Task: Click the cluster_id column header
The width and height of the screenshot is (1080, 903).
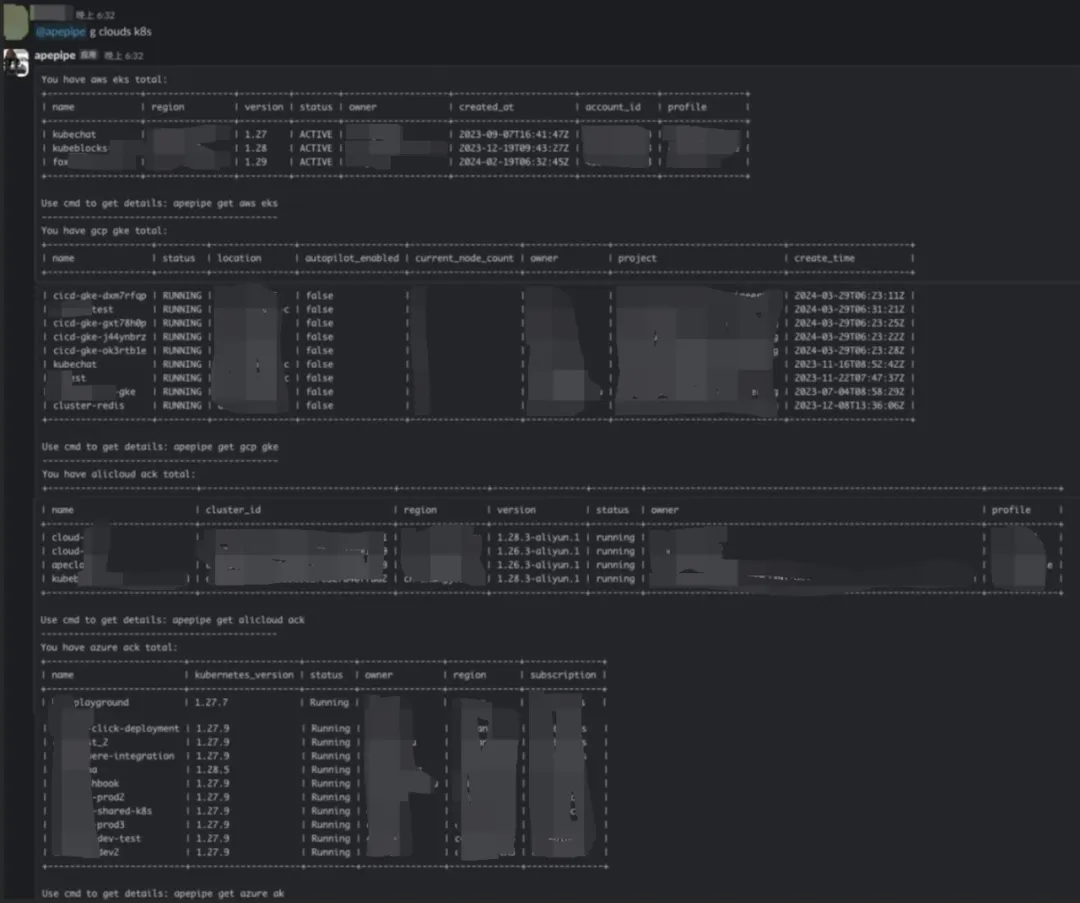Action: tap(234, 510)
